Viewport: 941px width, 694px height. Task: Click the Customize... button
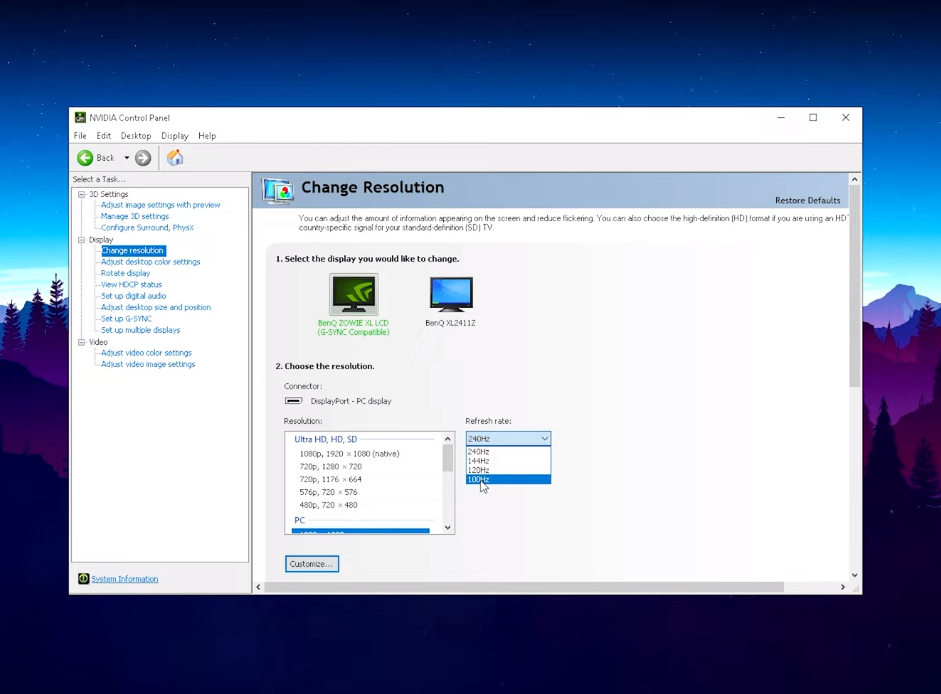312,564
